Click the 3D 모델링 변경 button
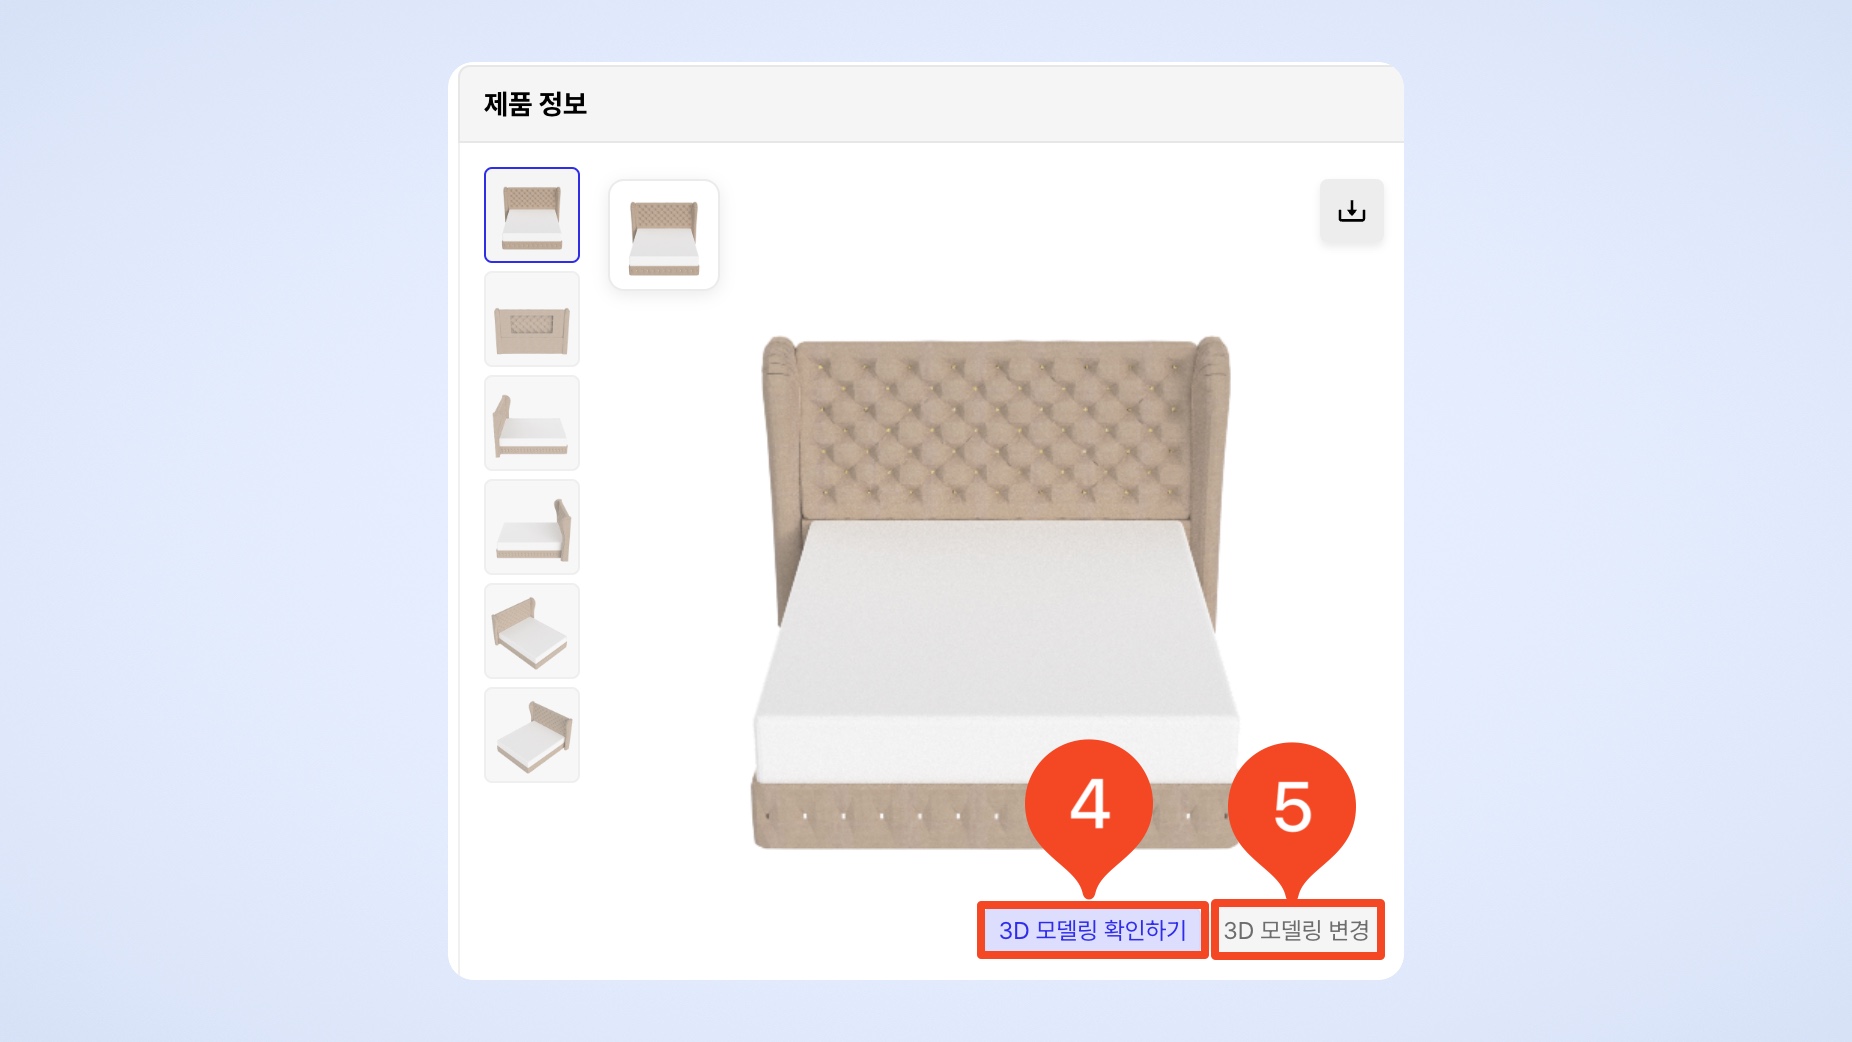Viewport: 1852px width, 1042px height. [1297, 930]
